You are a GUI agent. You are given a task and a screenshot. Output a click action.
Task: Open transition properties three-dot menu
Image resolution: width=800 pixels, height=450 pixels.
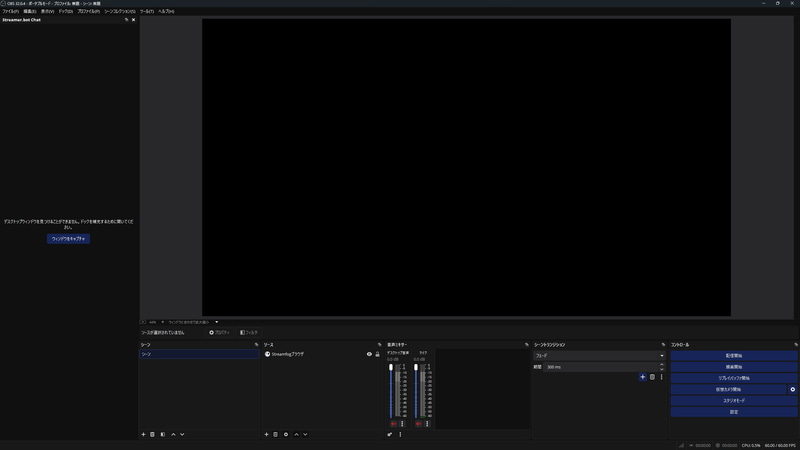tap(662, 377)
